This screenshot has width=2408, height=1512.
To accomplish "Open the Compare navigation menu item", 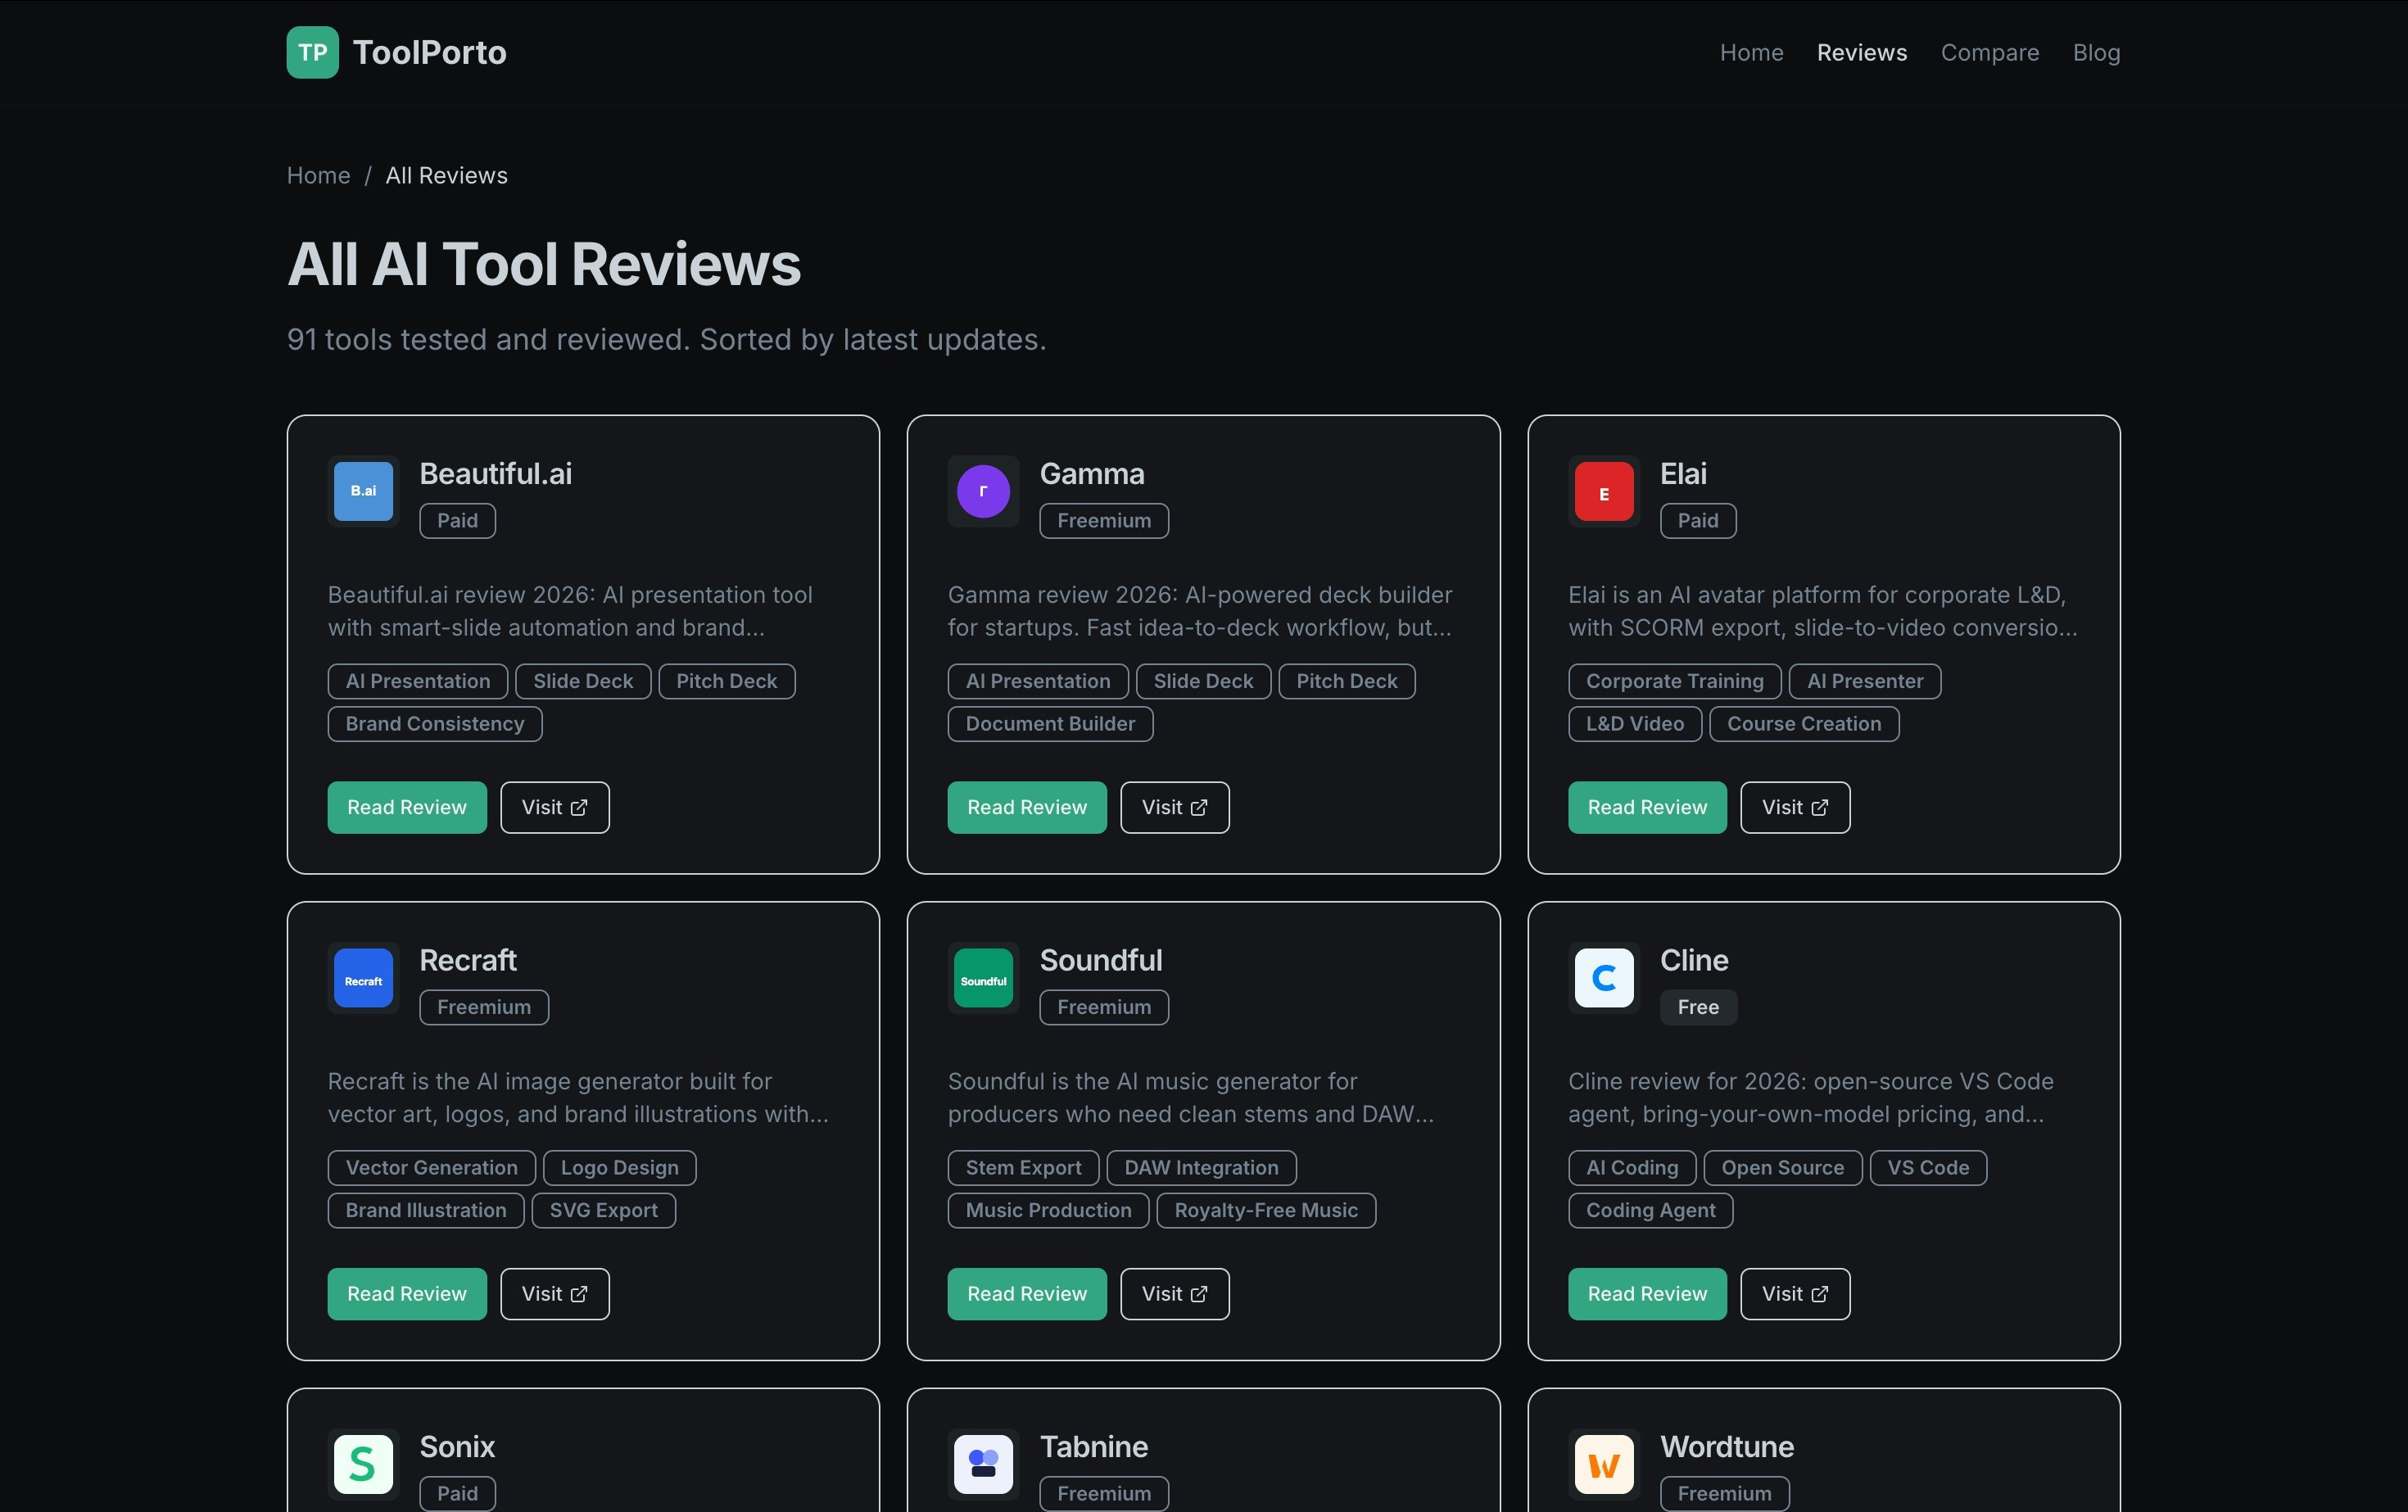I will [x=1989, y=52].
